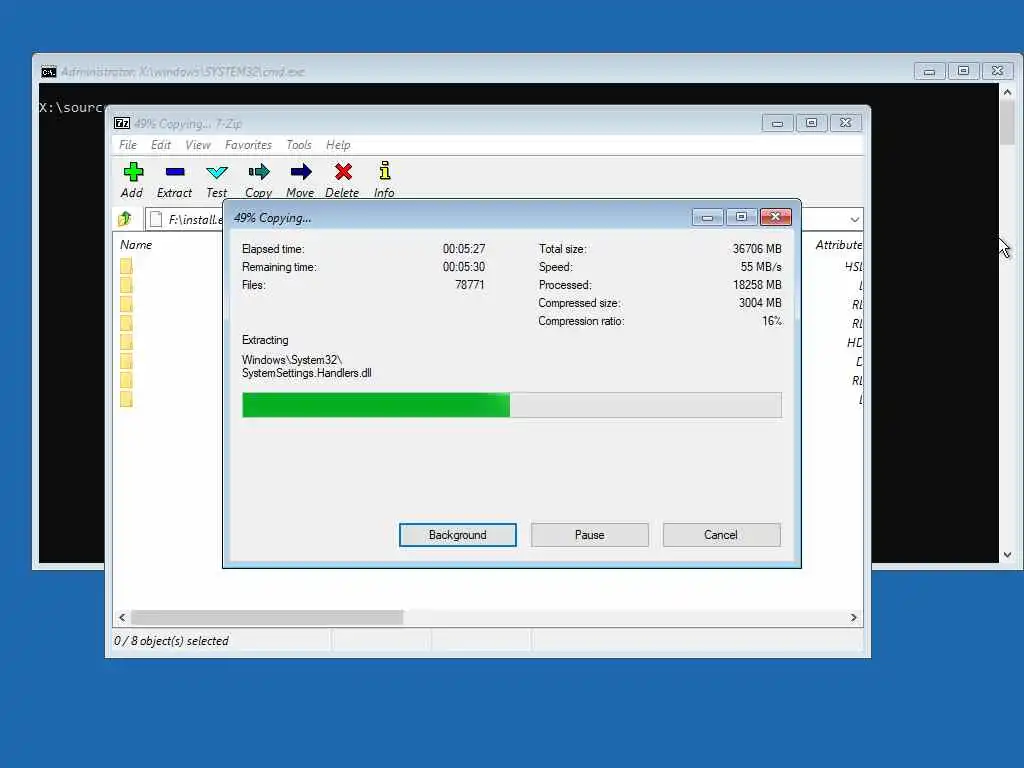1024x768 pixels.
Task: Click the Background button
Action: pos(458,535)
